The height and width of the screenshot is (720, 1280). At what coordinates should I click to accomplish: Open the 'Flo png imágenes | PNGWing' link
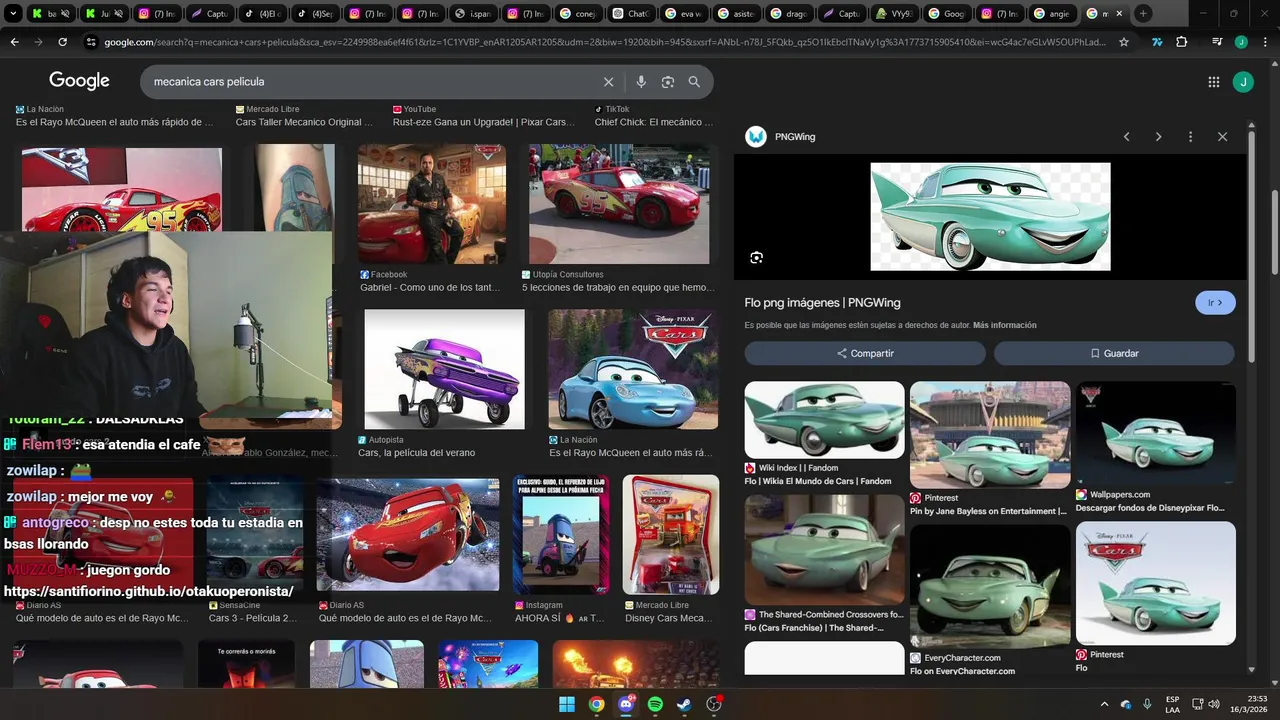[x=822, y=303]
